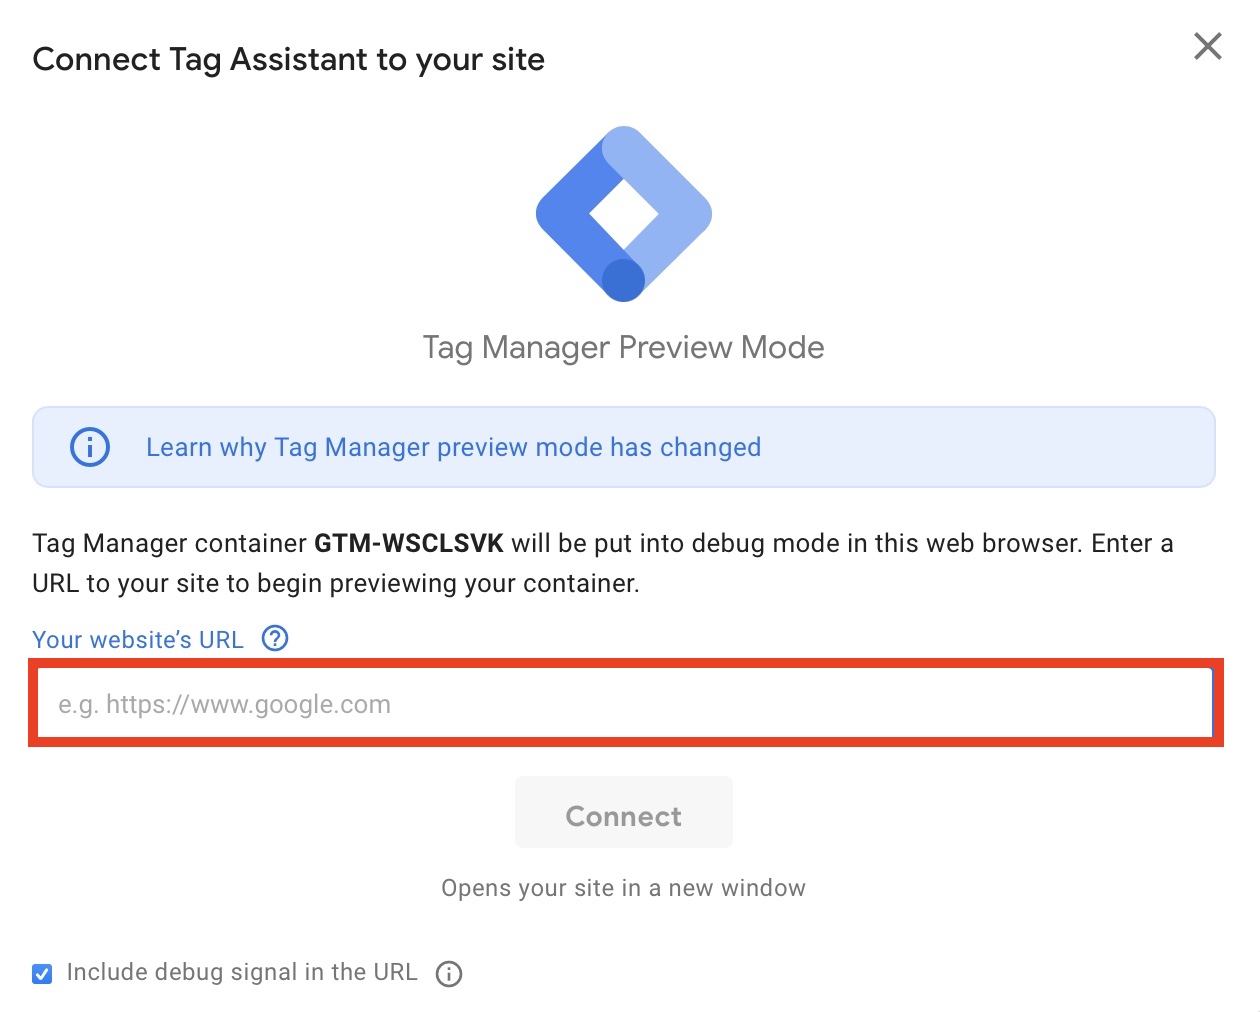This screenshot has width=1260, height=1012.
Task: Uncheck the Include debug signal checkbox
Action: [x=42, y=973]
